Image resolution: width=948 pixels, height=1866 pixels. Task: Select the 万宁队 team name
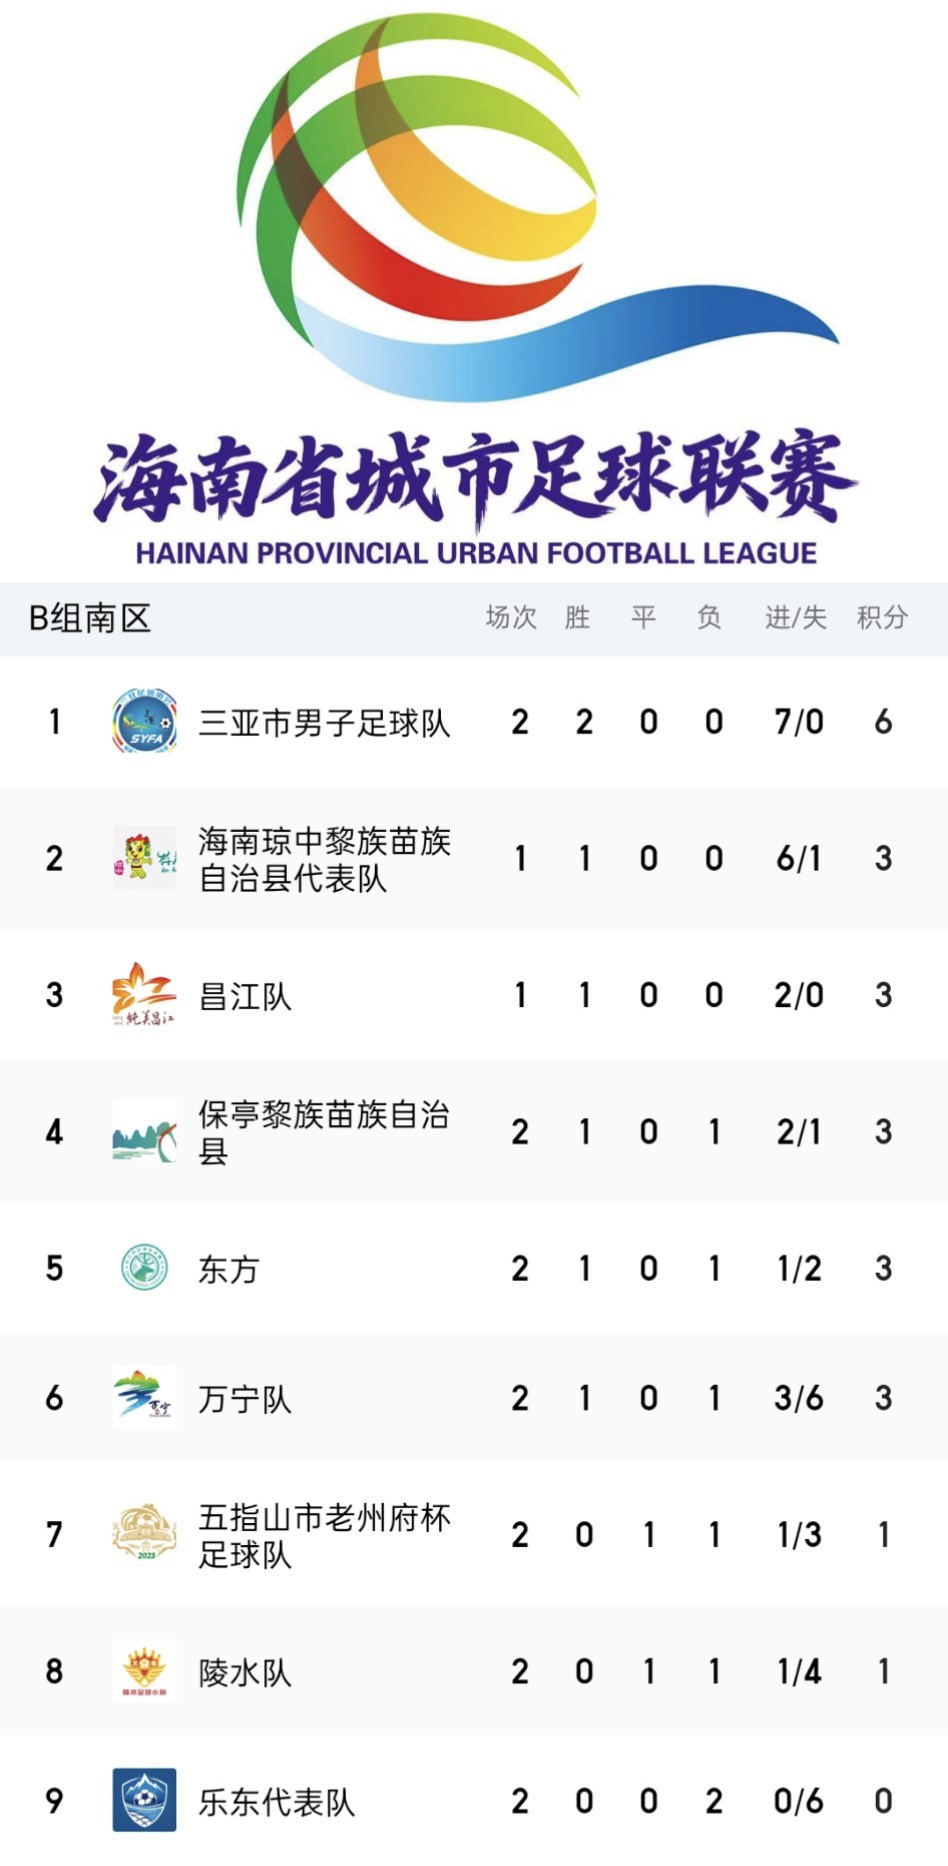245,1399
